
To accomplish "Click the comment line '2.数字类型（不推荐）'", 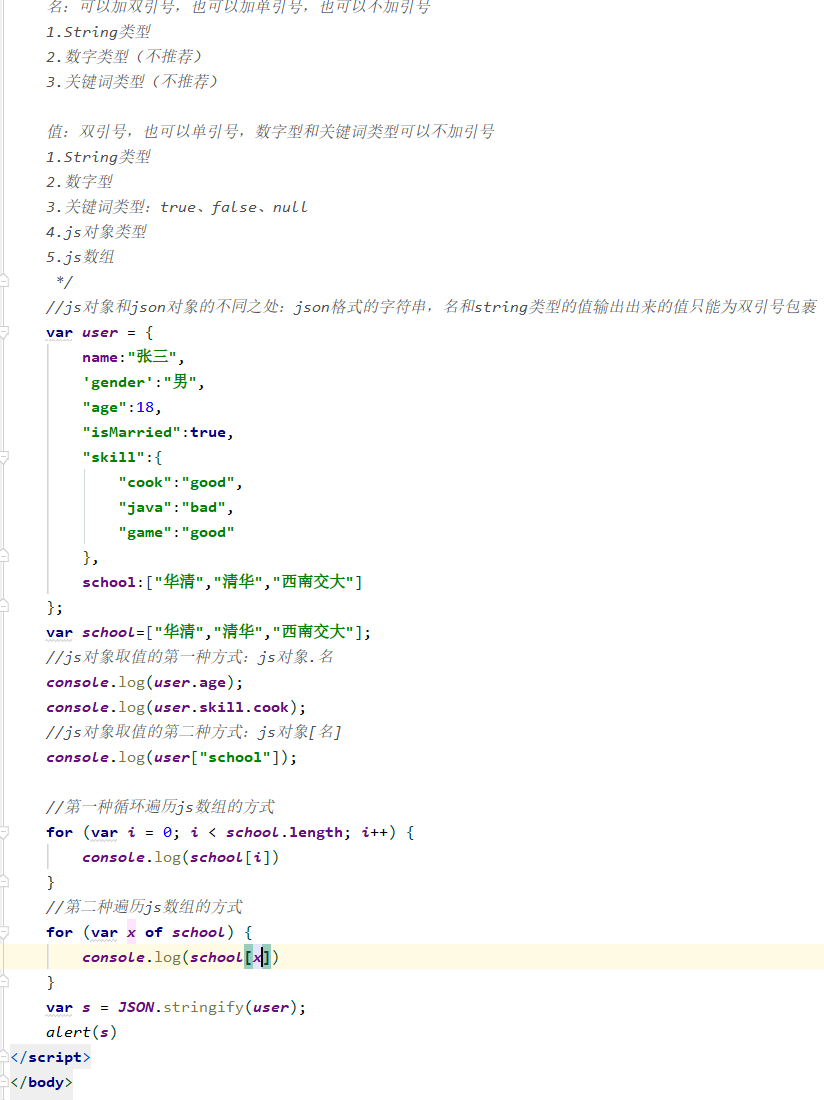I will (x=124, y=57).
